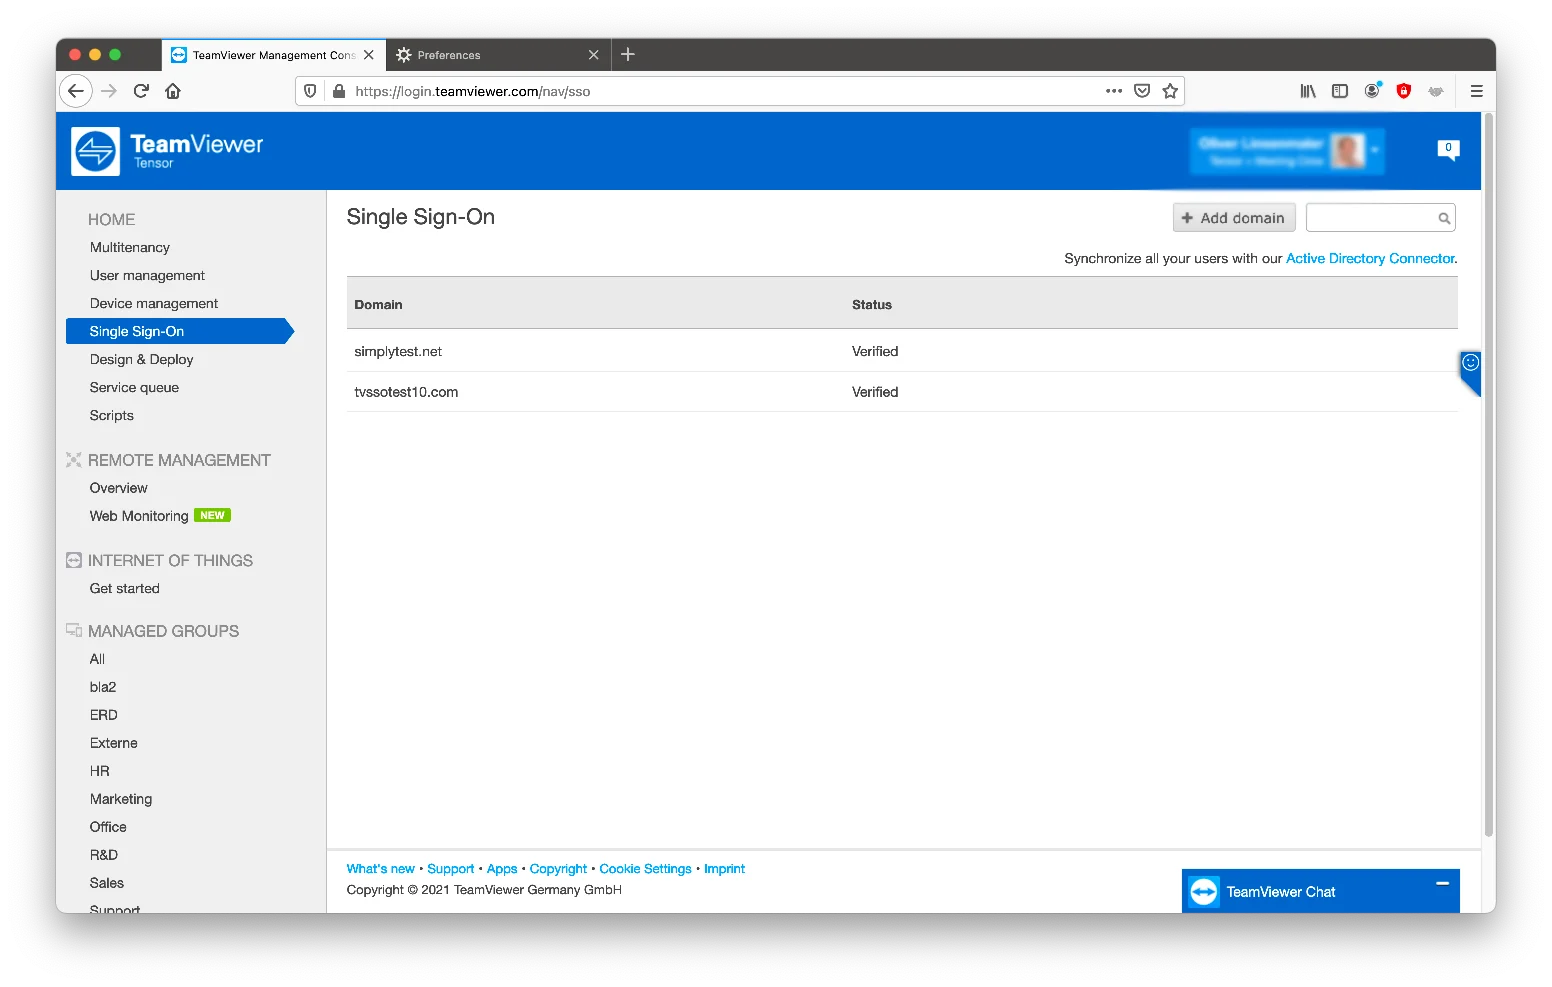Open the Support footer link
The image size is (1552, 987).
coord(450,869)
